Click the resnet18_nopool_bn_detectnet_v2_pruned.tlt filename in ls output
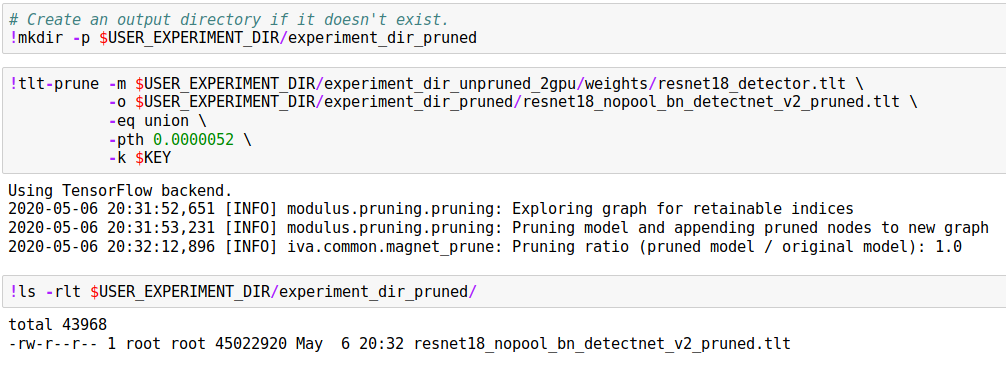The image size is (1006, 365). tap(602, 344)
